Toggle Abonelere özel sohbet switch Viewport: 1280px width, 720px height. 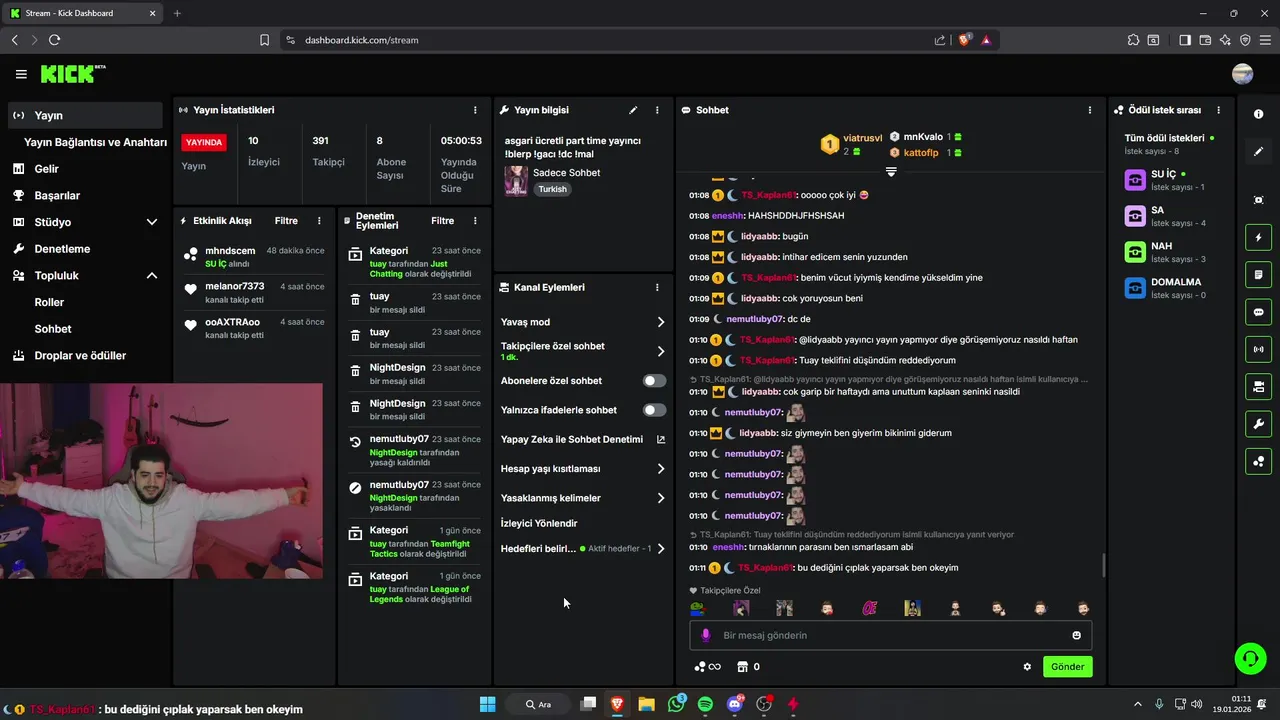pos(654,381)
